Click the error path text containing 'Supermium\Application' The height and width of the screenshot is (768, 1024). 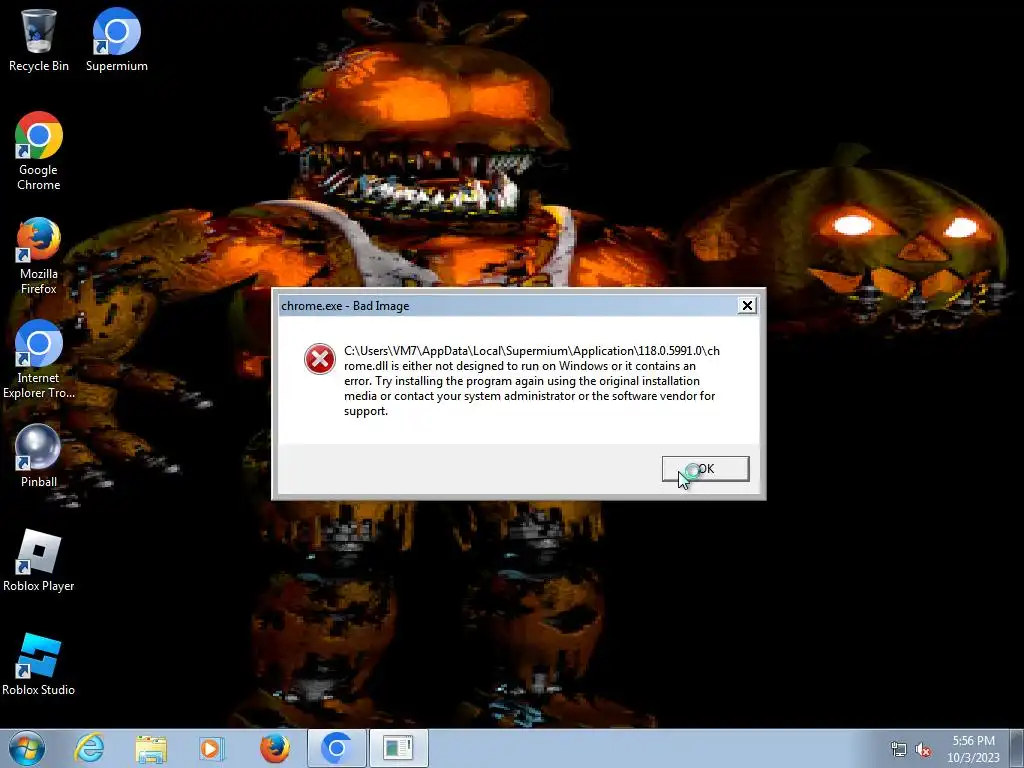tap(532, 351)
